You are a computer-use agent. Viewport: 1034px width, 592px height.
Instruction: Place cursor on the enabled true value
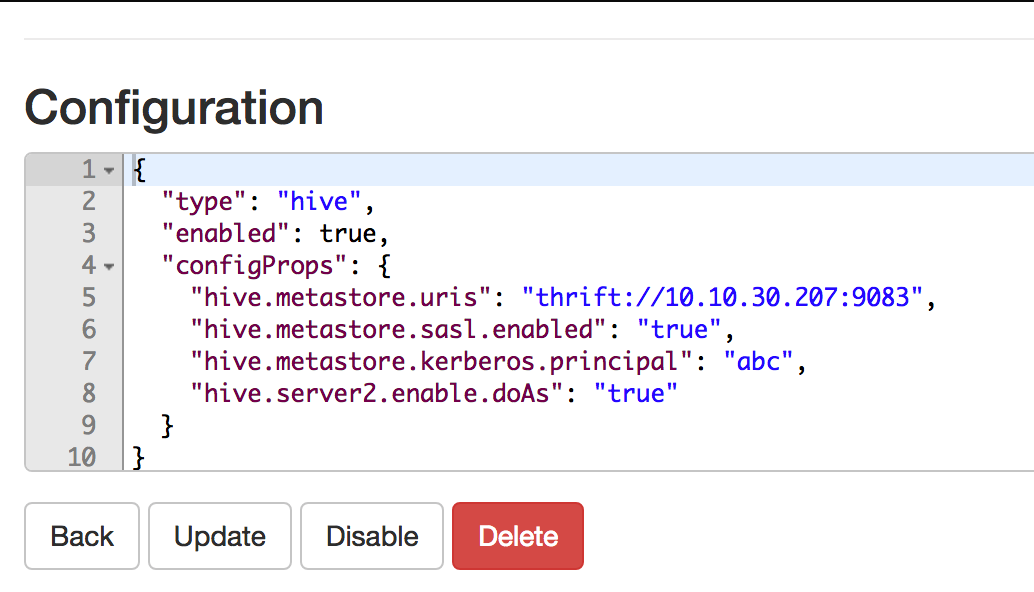click(x=348, y=233)
